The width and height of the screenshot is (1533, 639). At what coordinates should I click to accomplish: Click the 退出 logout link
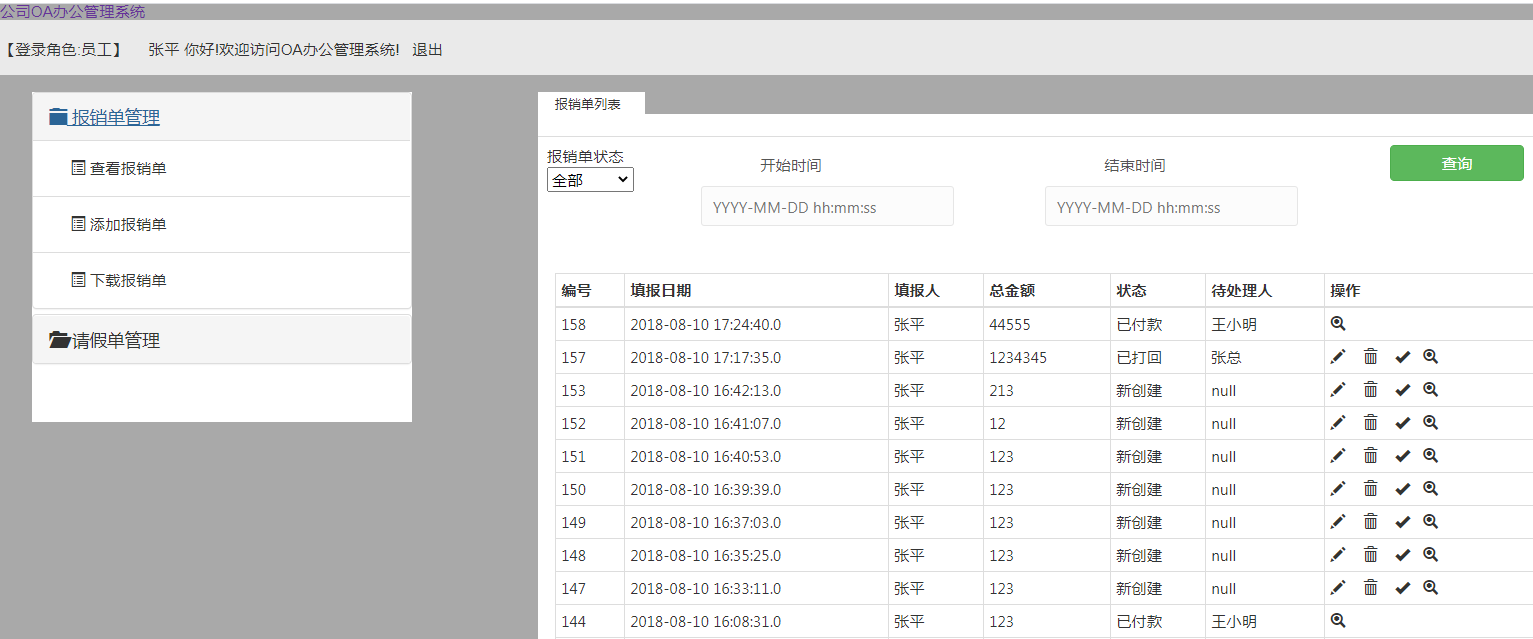point(427,49)
